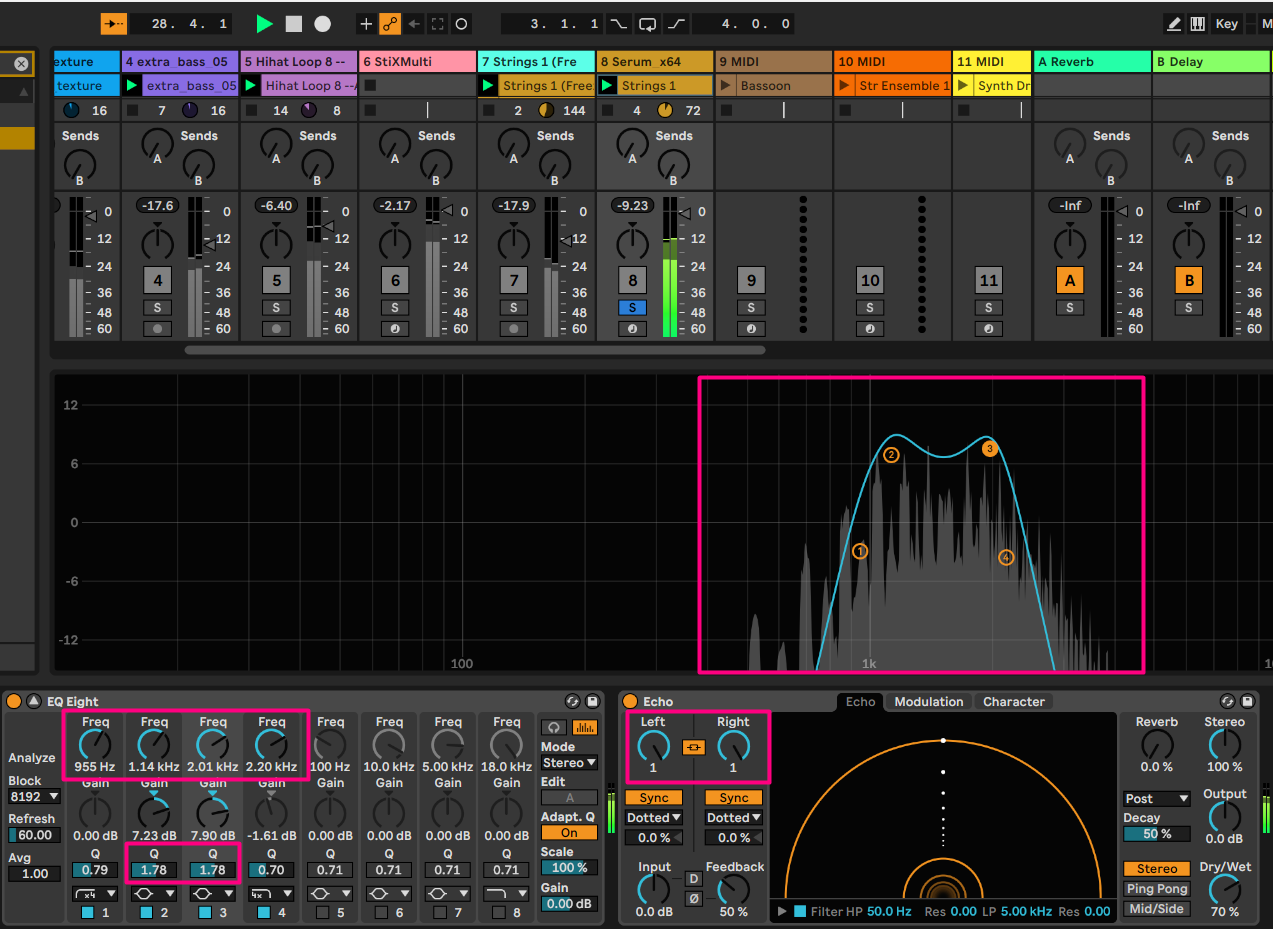The width and height of the screenshot is (1273, 929).
Task: Switch to Echo Modulation tab
Action: [929, 702]
